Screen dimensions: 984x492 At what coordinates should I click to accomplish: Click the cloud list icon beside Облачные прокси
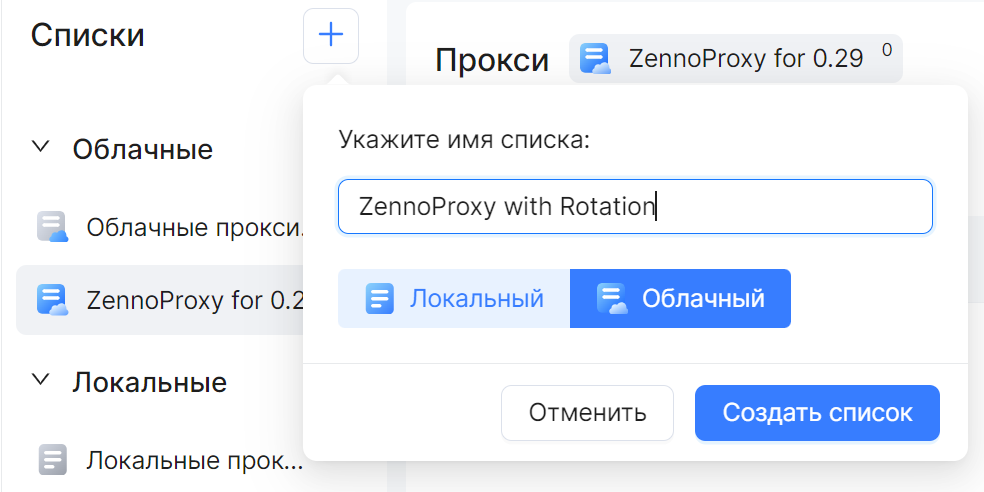tap(53, 227)
